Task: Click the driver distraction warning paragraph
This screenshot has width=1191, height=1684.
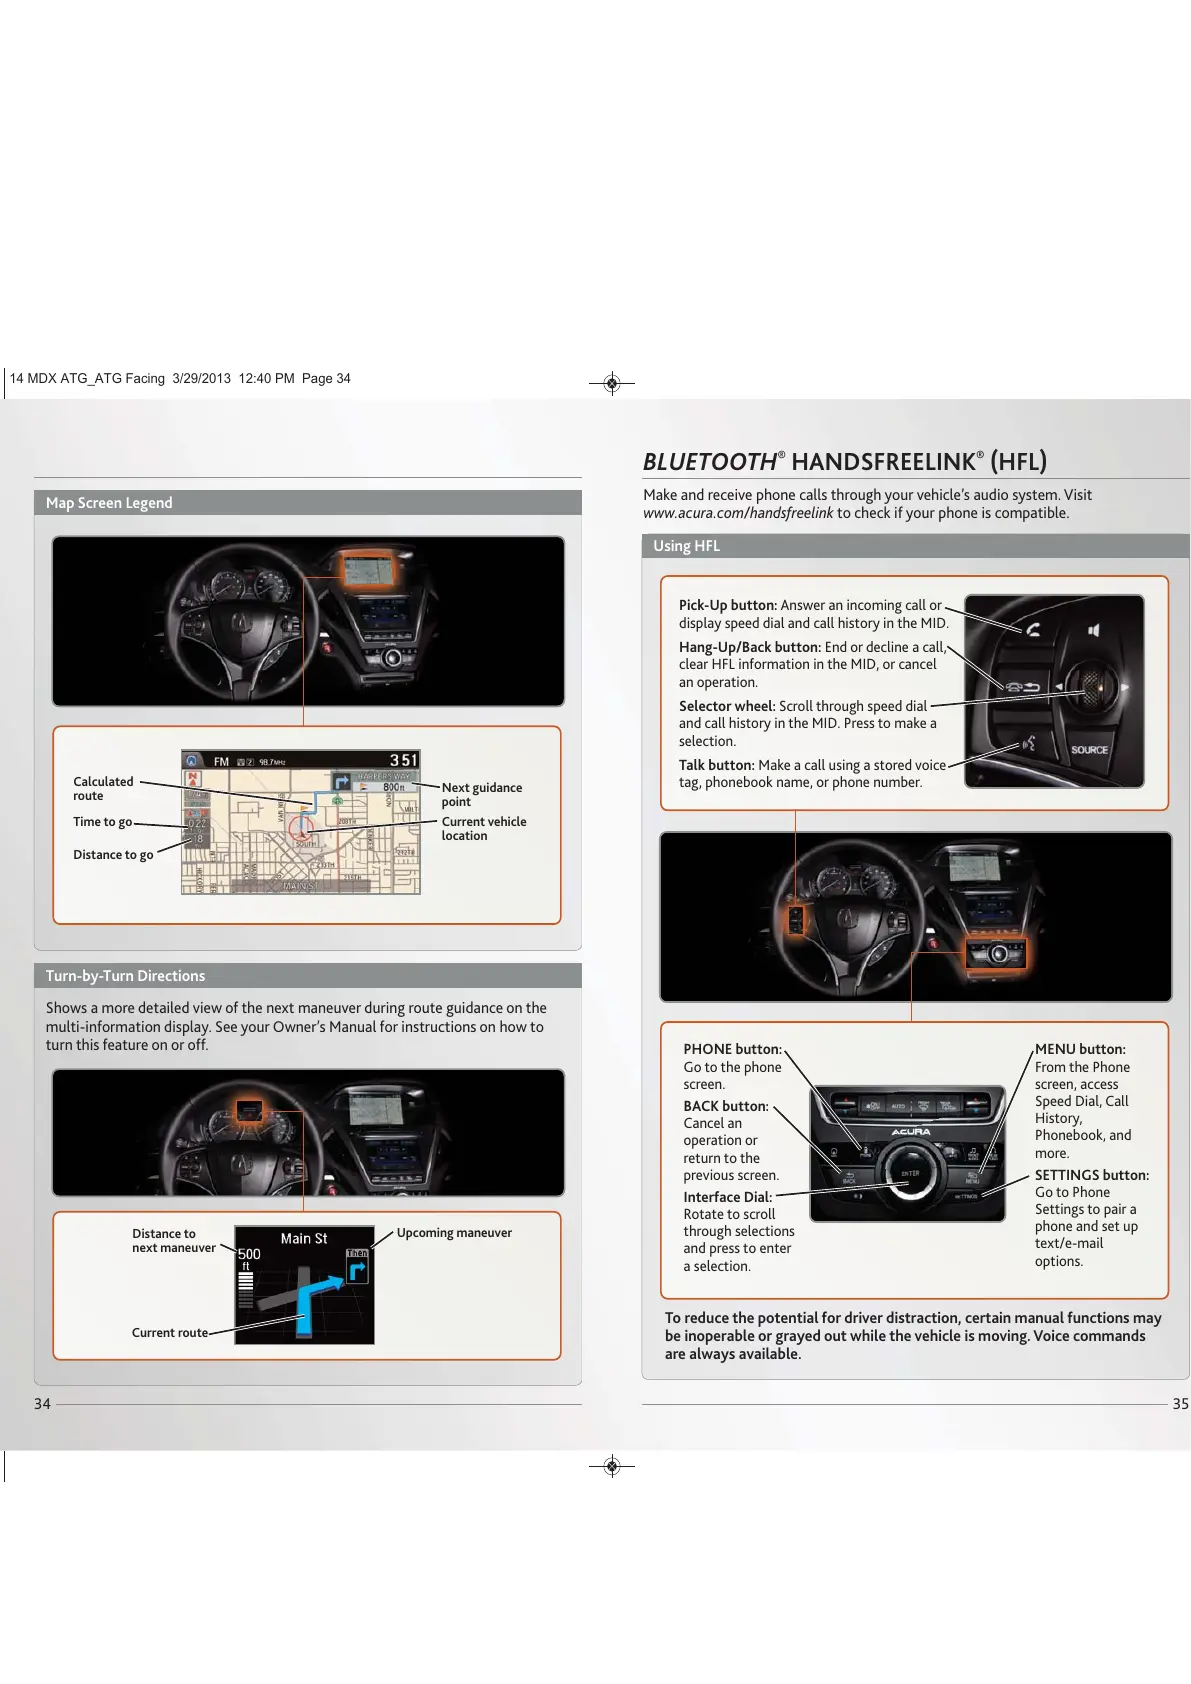Action: 913,1336
